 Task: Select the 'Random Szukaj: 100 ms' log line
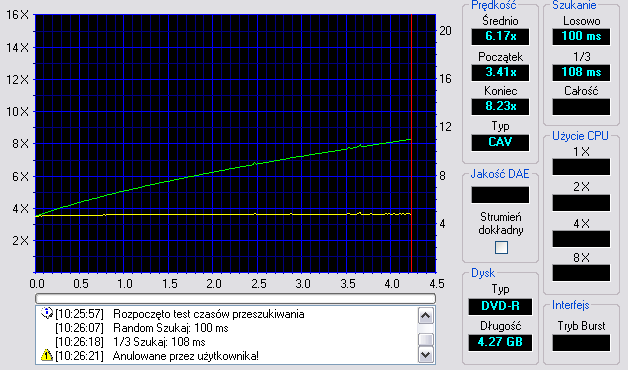[171, 328]
